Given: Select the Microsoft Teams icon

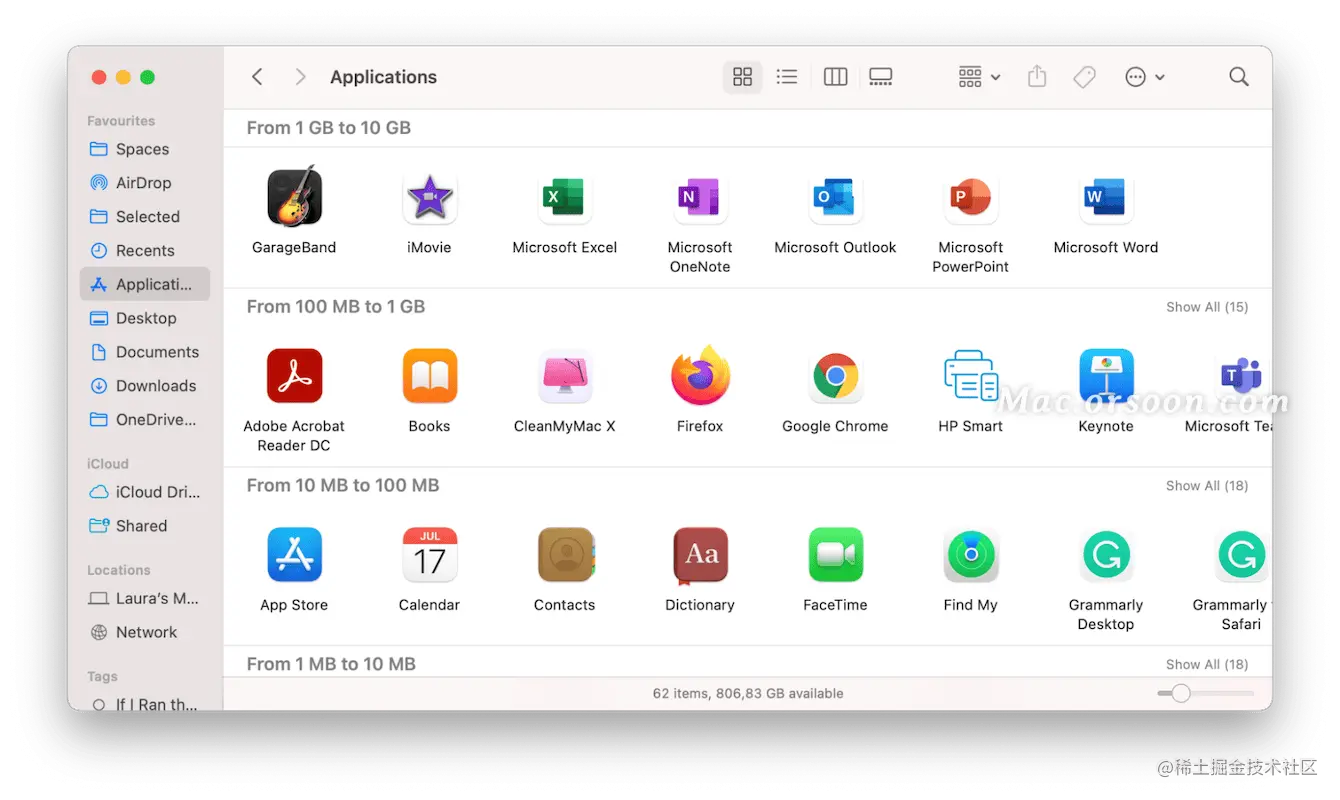Looking at the screenshot, I should click(x=1241, y=376).
